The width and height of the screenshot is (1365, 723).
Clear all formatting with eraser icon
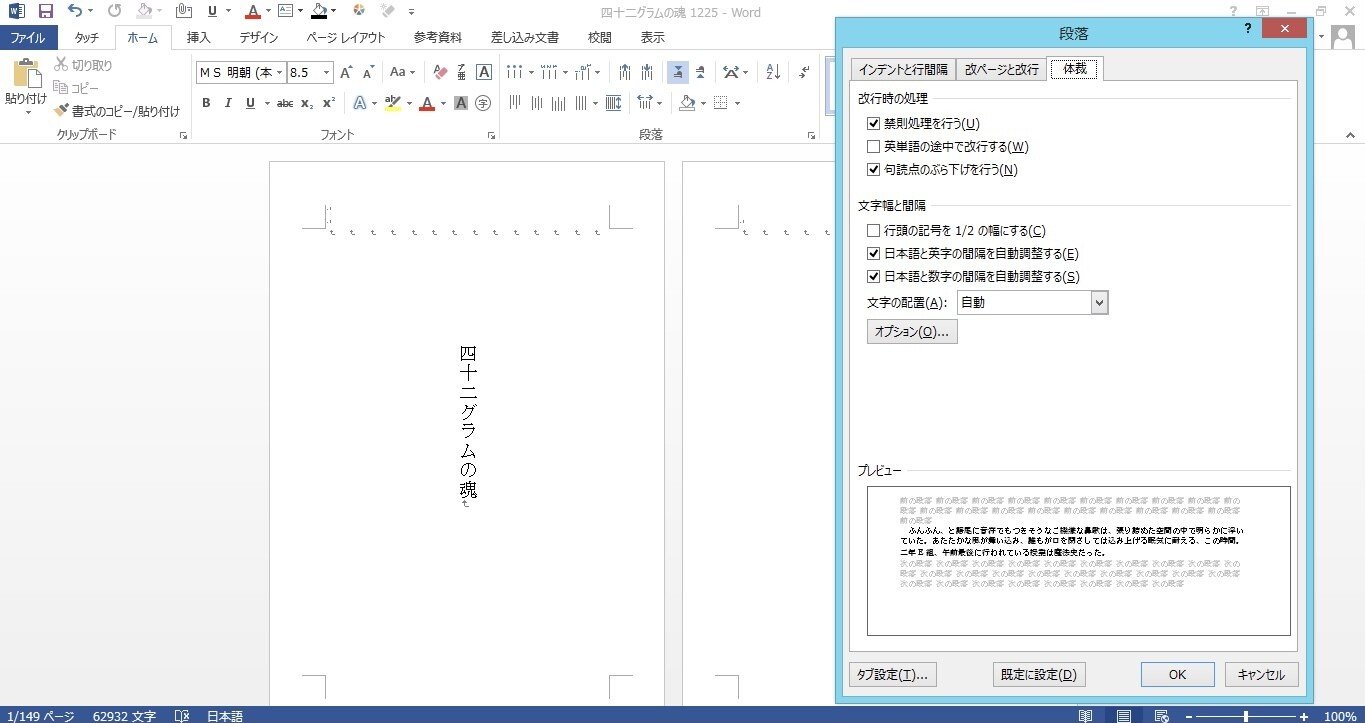[440, 72]
